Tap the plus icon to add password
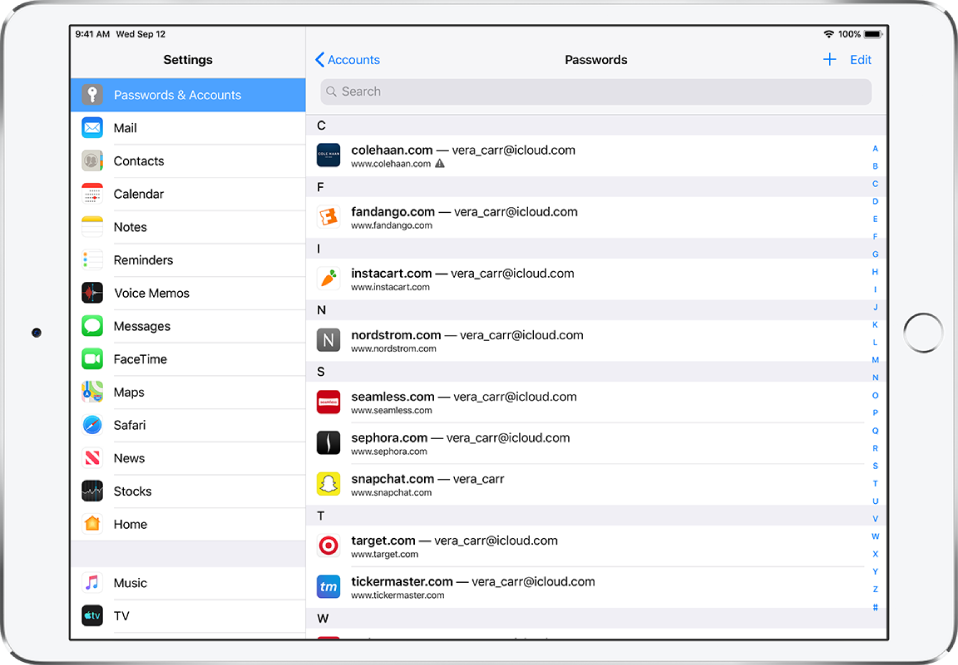The image size is (958, 665). click(x=829, y=60)
